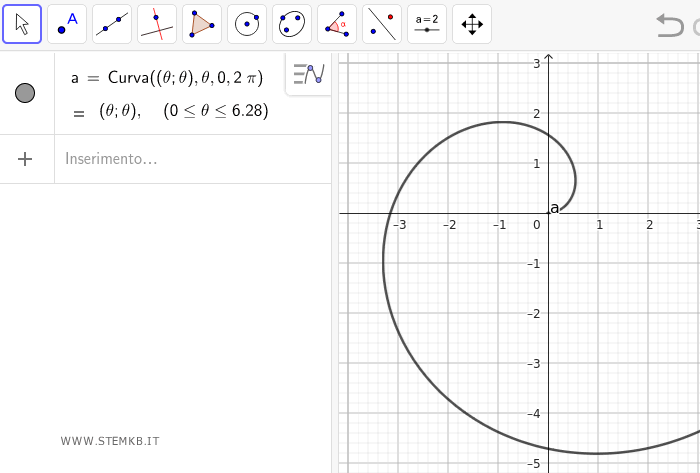Click label a near the origin
The height and width of the screenshot is (473, 700).
[x=555, y=208]
